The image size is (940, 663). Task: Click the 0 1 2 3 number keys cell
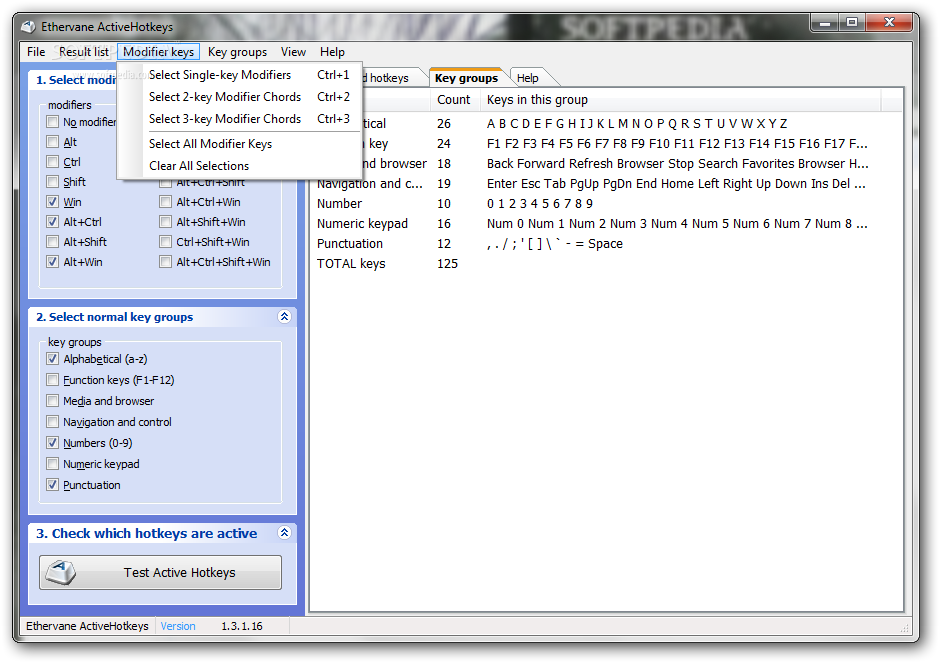tap(540, 204)
